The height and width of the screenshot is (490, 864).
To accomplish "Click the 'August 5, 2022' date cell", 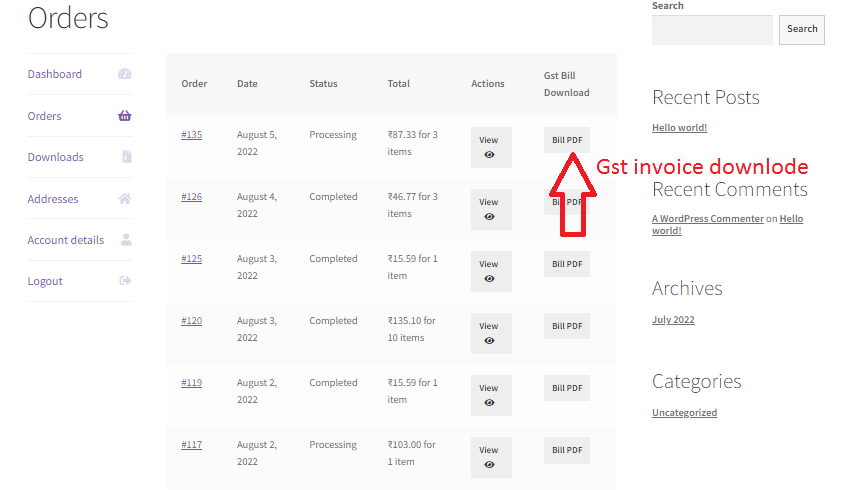I will [x=257, y=143].
